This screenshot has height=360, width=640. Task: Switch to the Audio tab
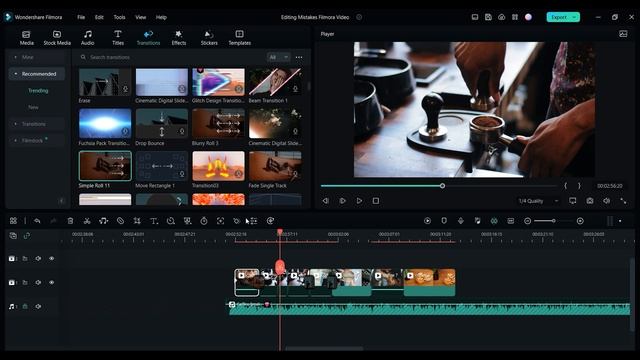point(87,38)
